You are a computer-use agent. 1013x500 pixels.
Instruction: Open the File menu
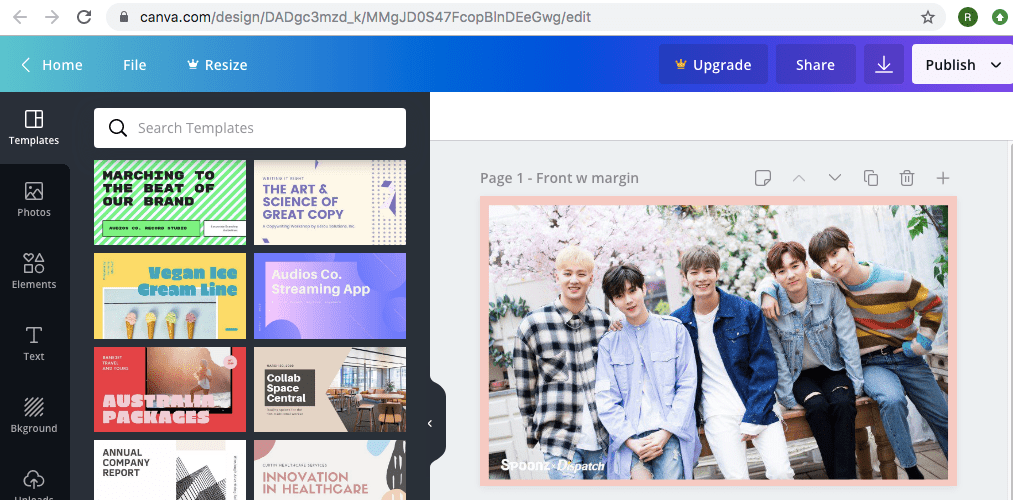pyautogui.click(x=134, y=65)
